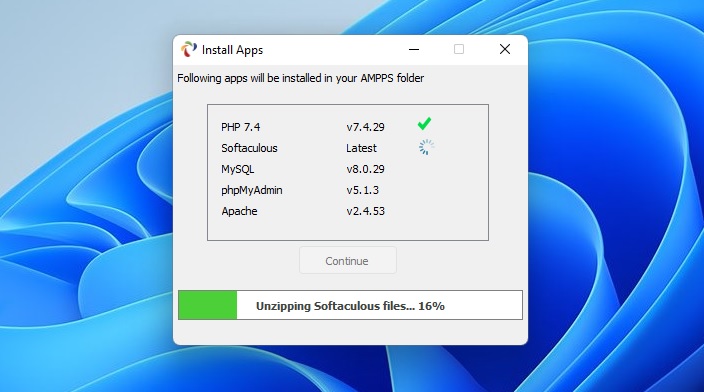Image resolution: width=704 pixels, height=392 pixels.
Task: Click the green checkmark next to PHP 7.4
Action: pos(424,123)
